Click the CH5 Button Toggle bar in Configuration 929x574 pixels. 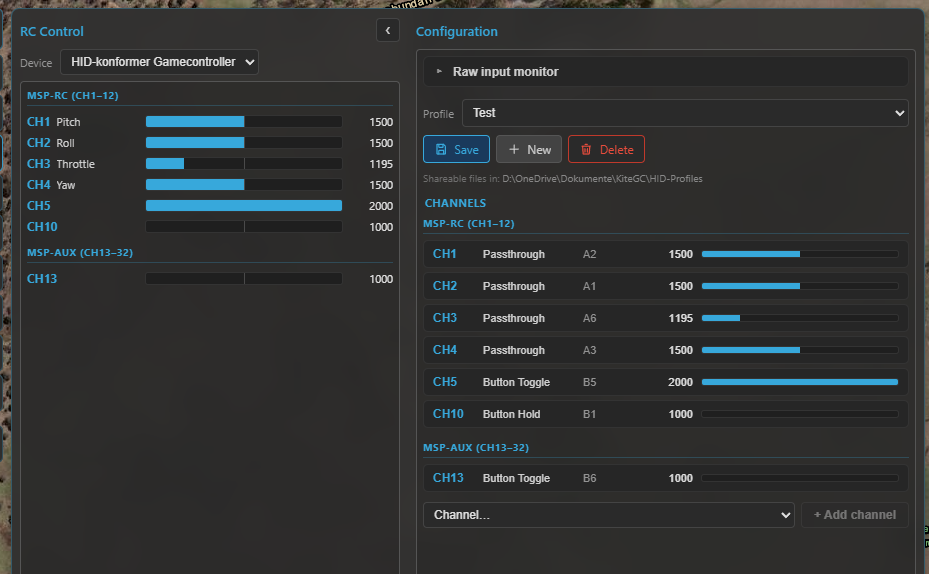click(800, 382)
